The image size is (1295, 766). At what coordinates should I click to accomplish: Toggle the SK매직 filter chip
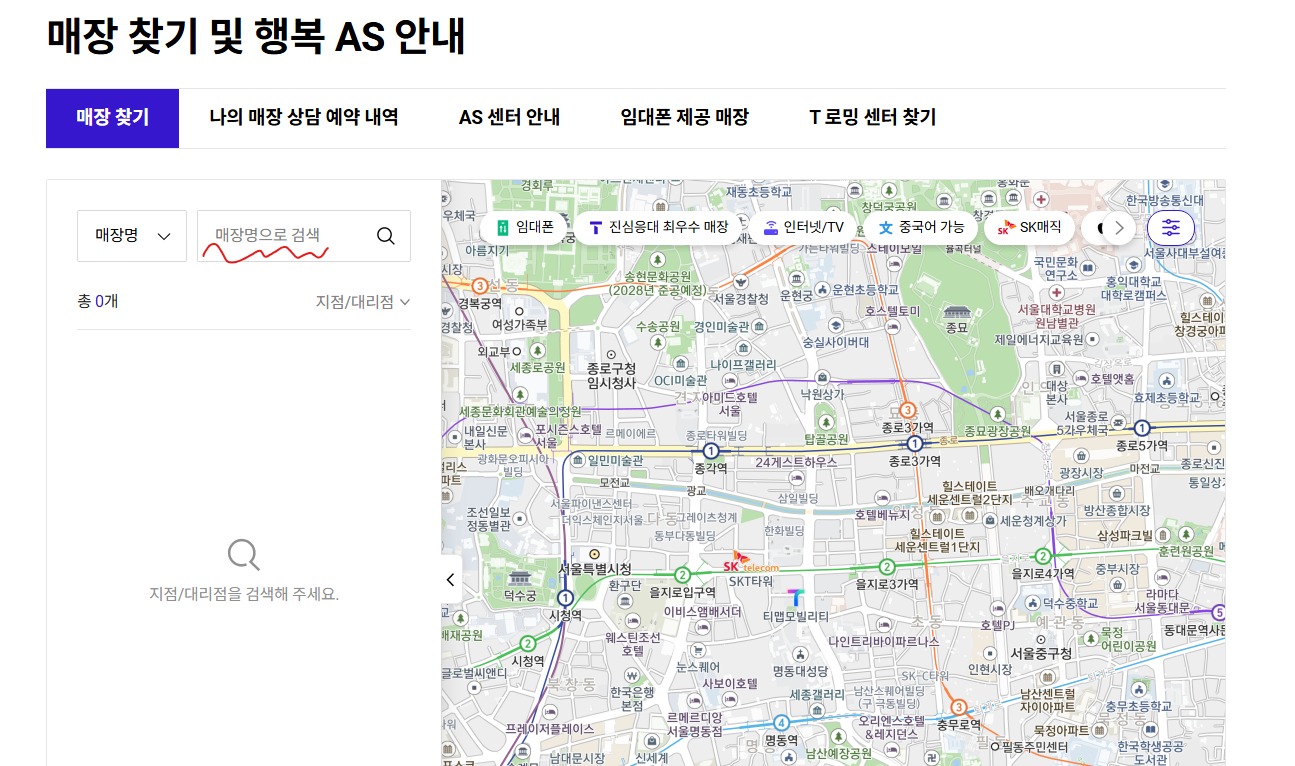tap(1029, 228)
